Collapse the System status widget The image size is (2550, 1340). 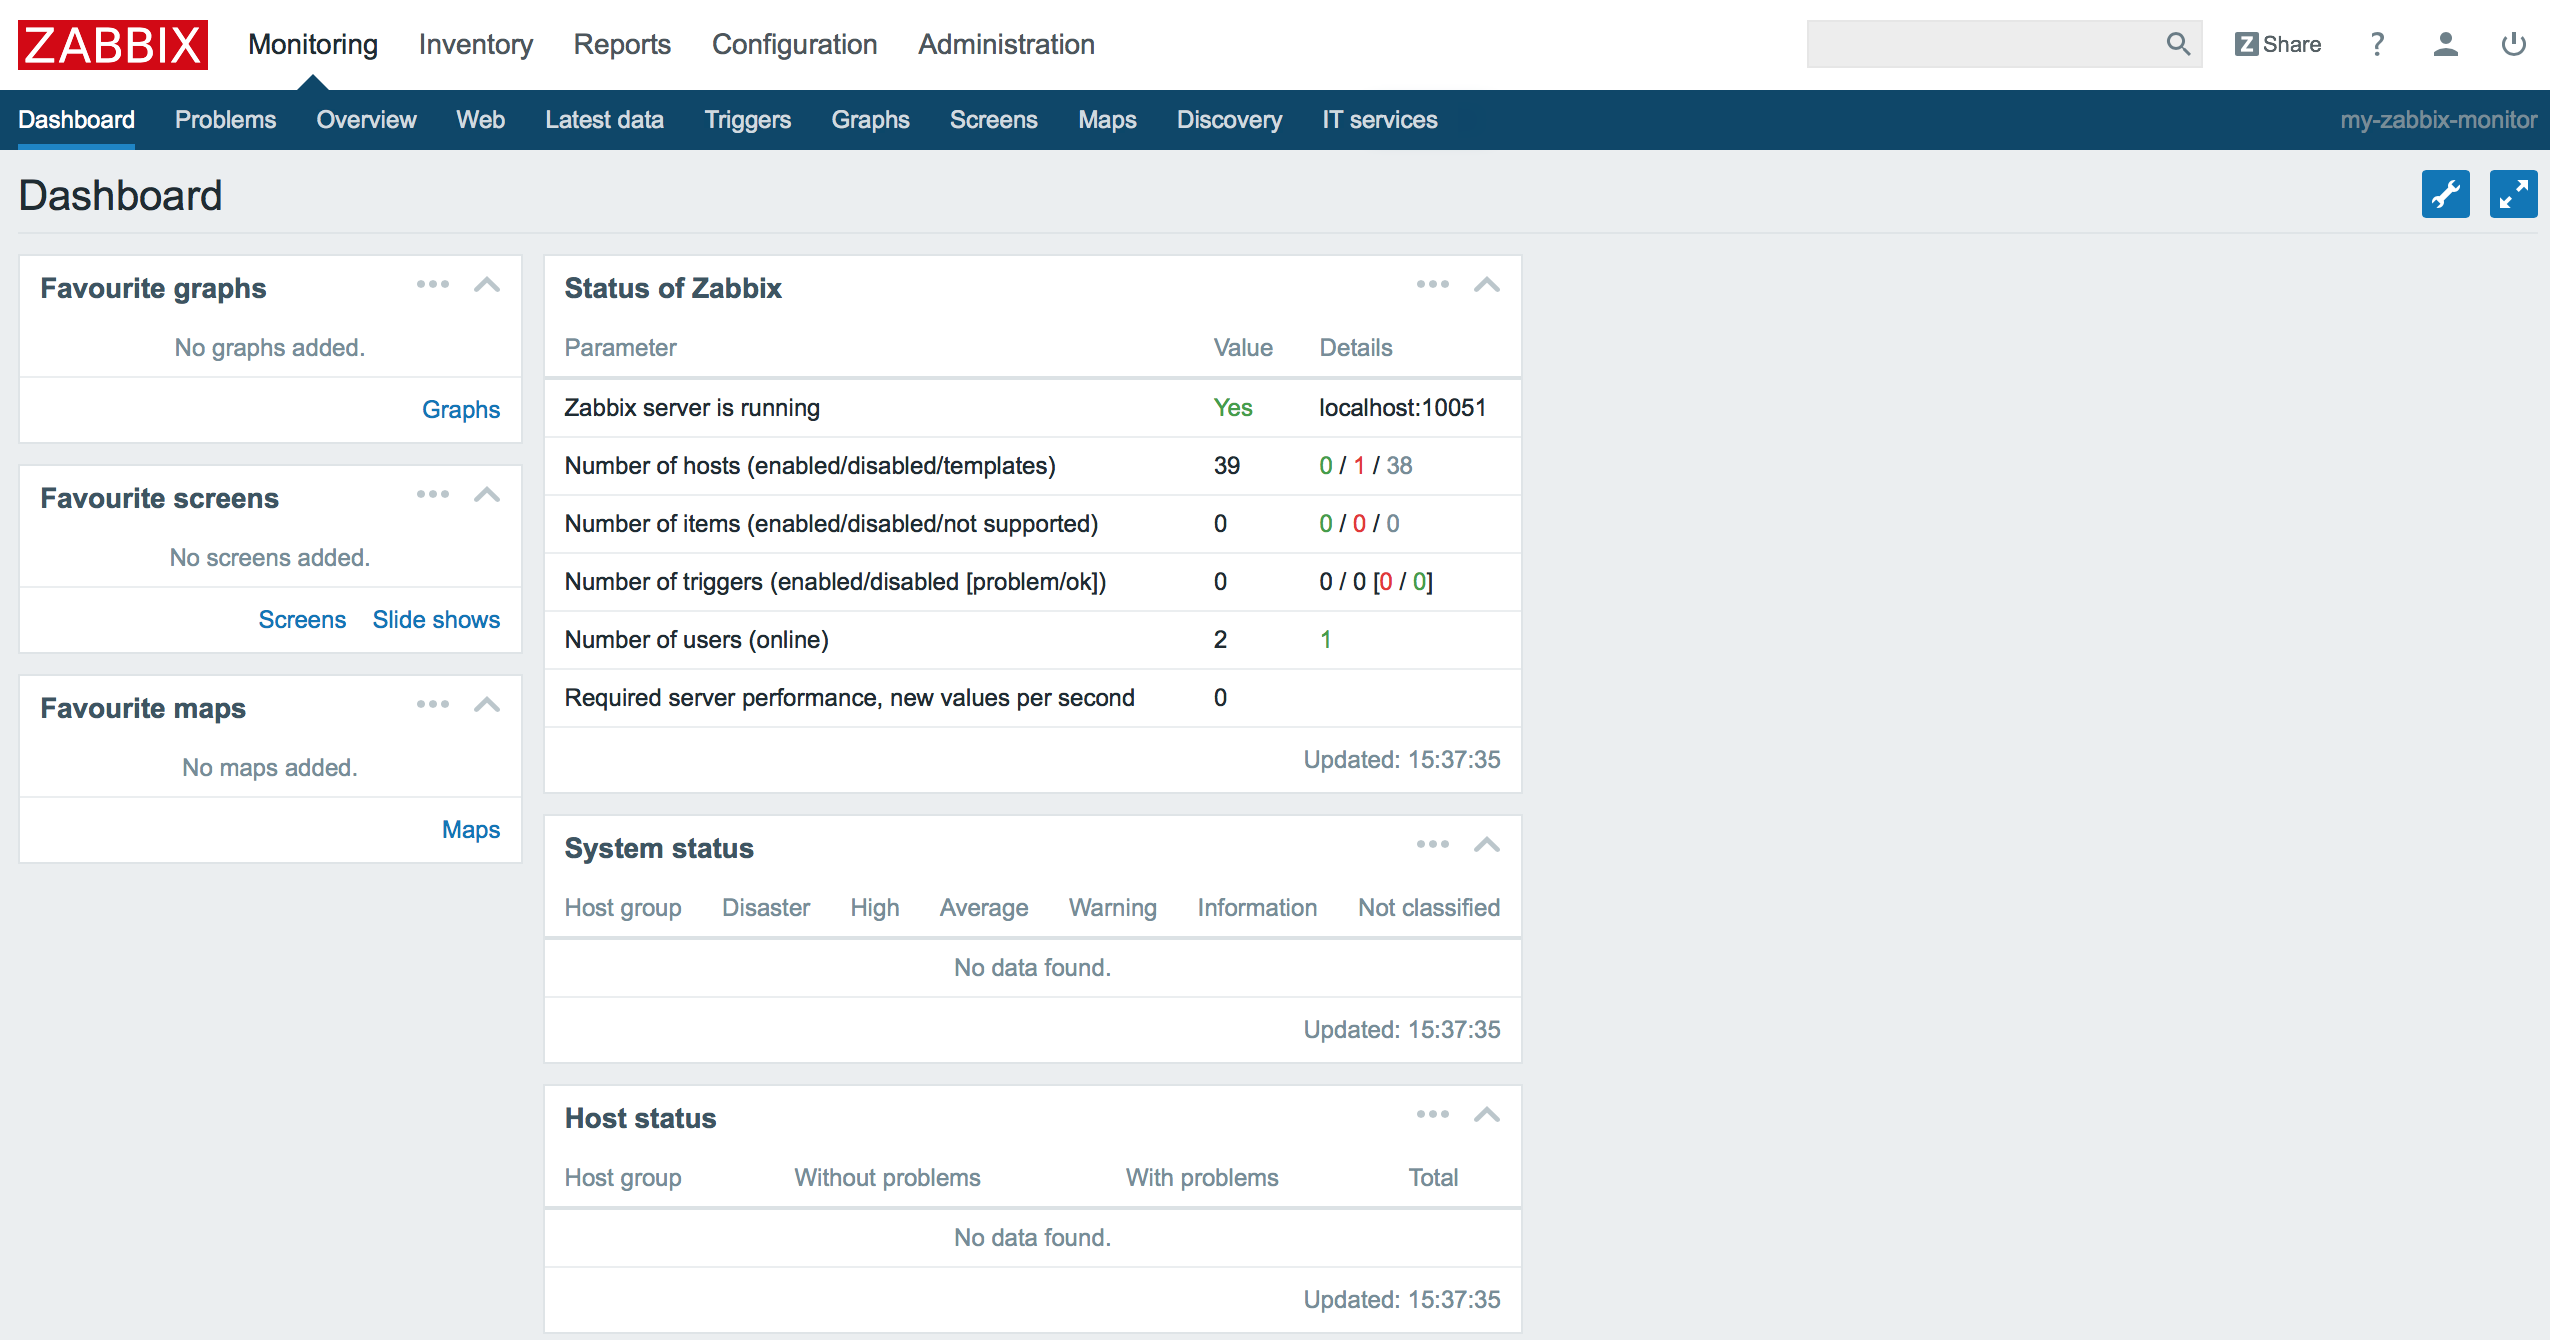1487,845
